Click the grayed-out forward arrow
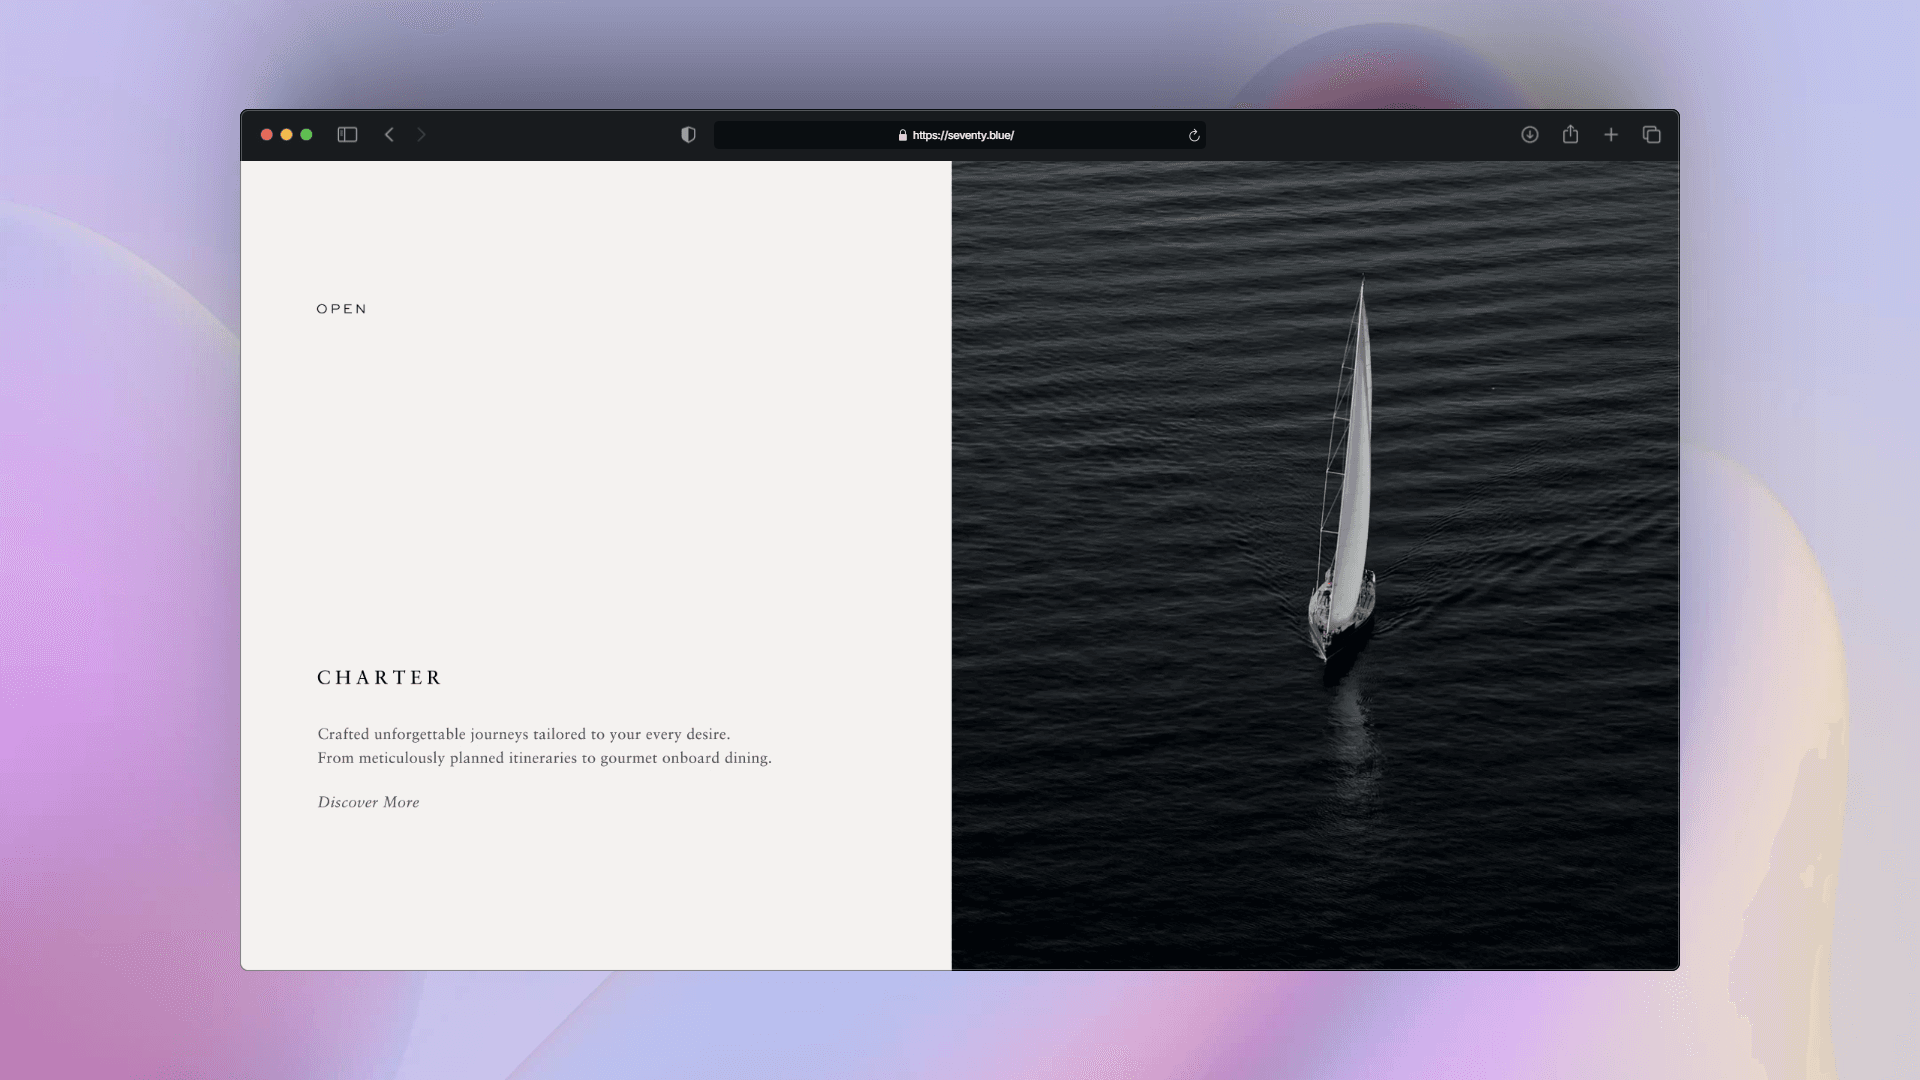 [x=421, y=134]
